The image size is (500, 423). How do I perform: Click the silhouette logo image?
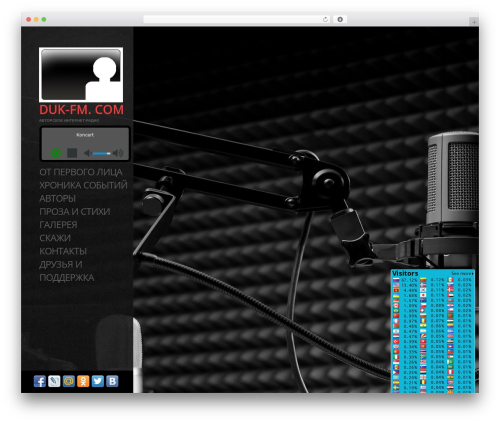click(x=81, y=75)
